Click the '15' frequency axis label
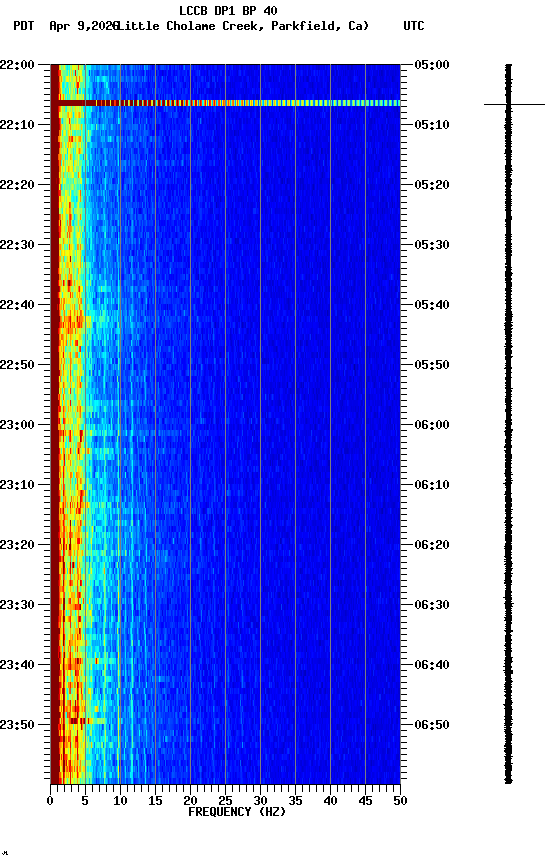Screen dimensions: 552x864 [x=155, y=801]
